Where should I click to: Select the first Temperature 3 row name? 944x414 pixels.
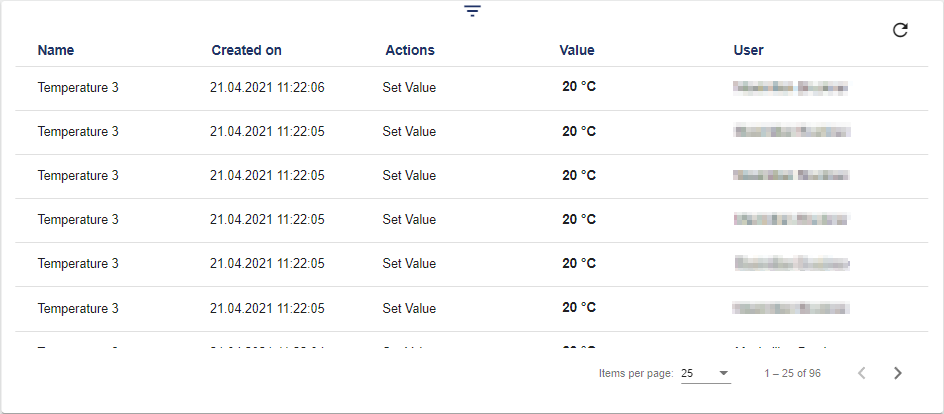(x=78, y=88)
